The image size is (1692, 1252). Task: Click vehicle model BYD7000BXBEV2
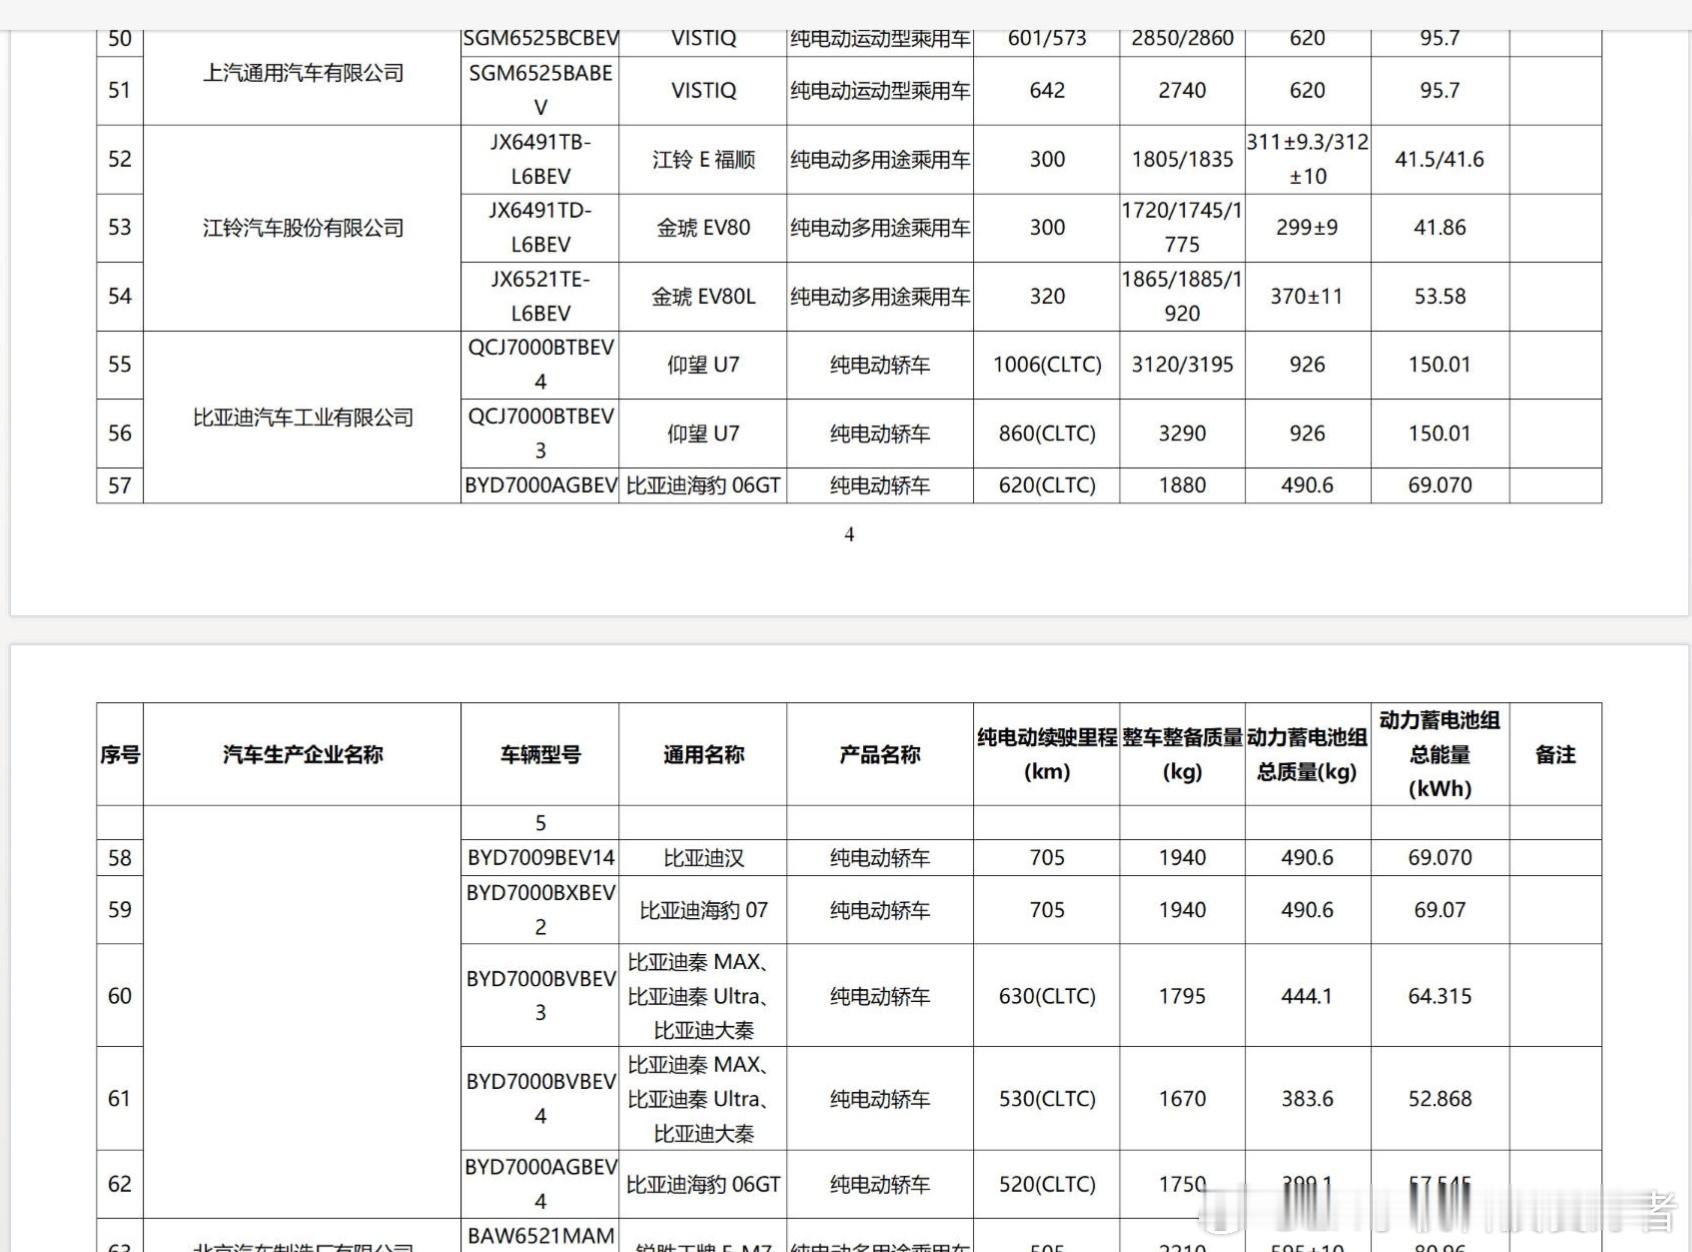click(540, 910)
